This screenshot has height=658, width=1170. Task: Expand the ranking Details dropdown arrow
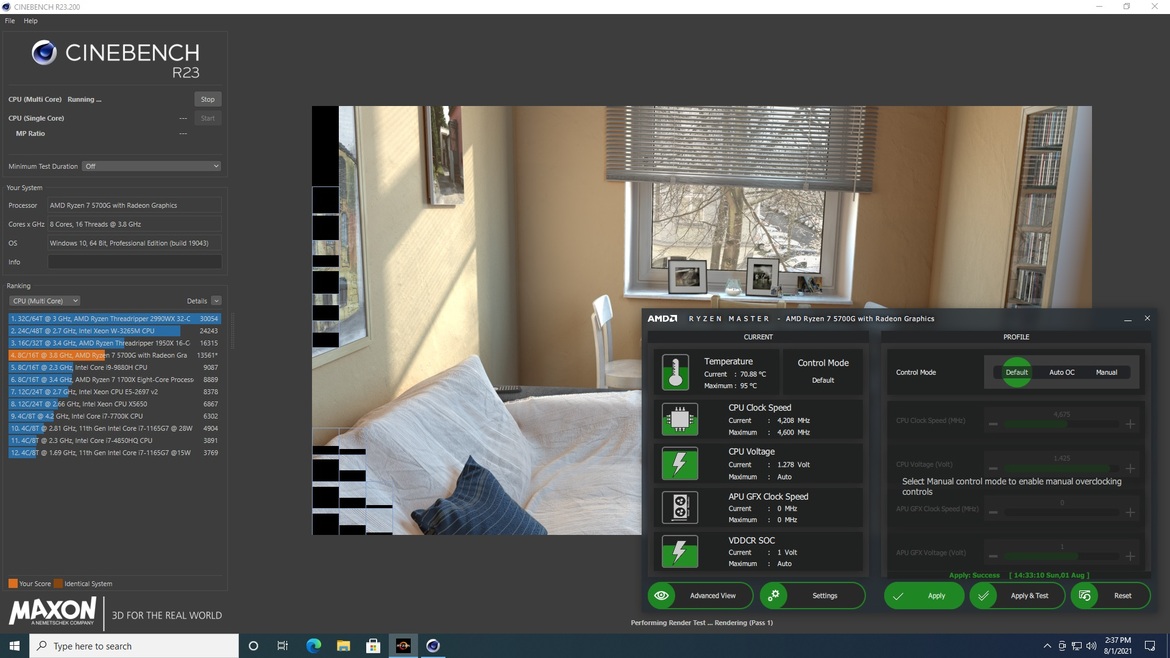(x=216, y=301)
